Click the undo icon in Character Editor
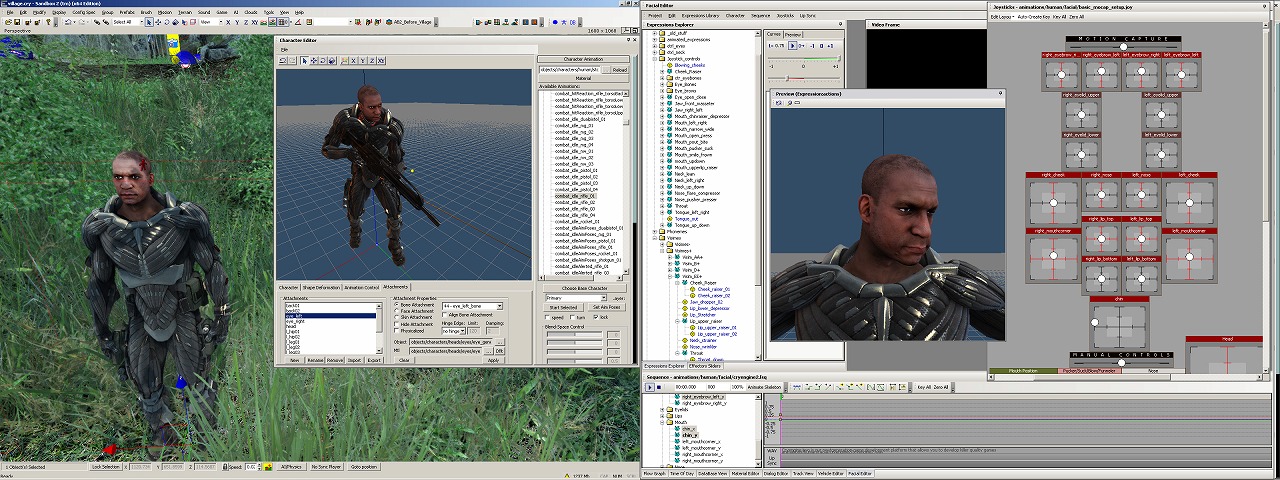The height and width of the screenshot is (480, 1280). tap(284, 61)
